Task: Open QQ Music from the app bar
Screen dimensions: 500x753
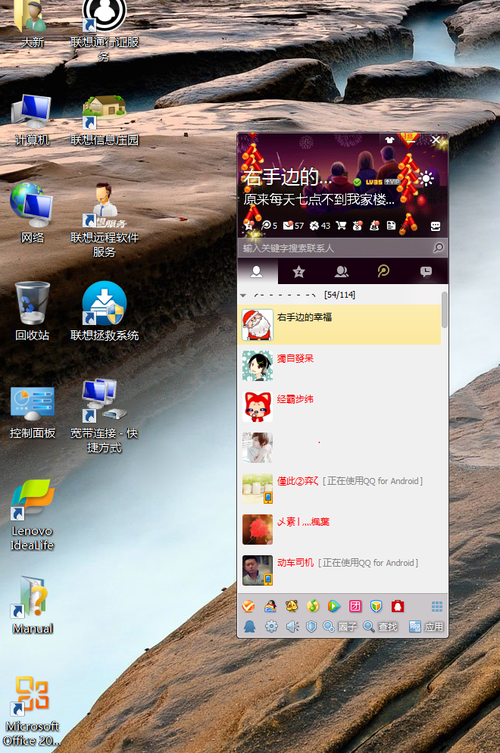Action: point(313,606)
